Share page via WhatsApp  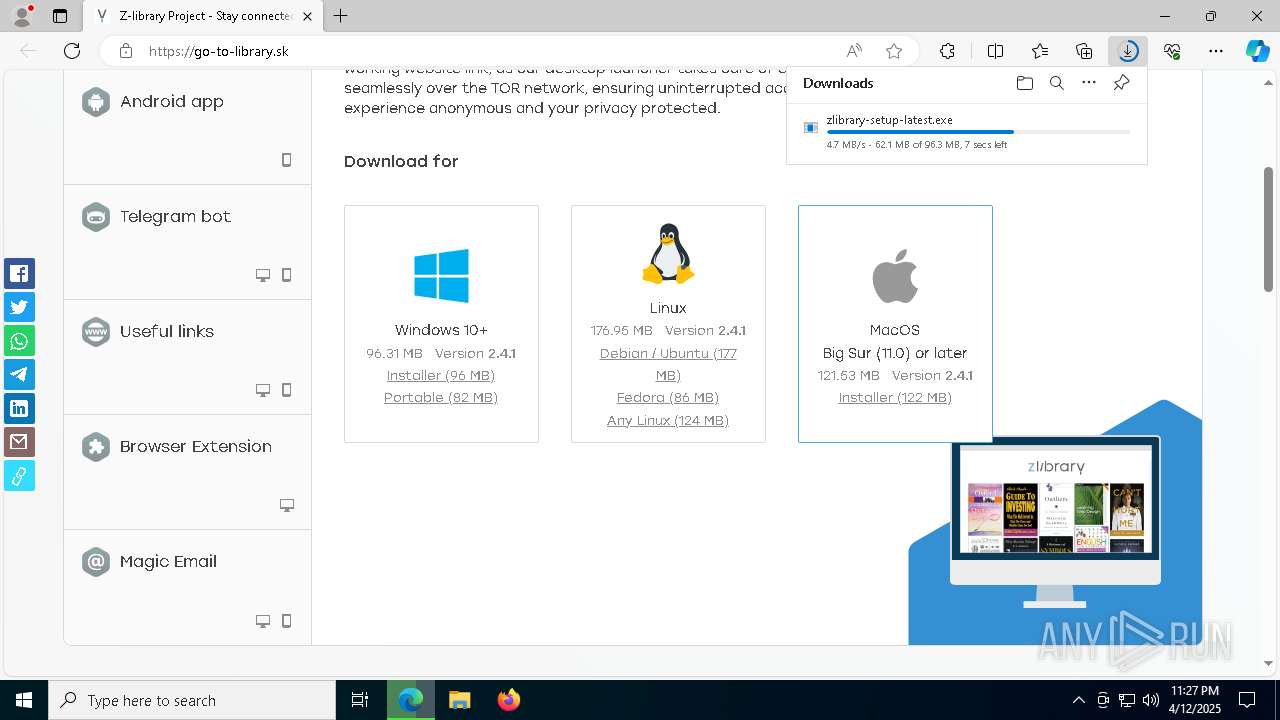(19, 341)
